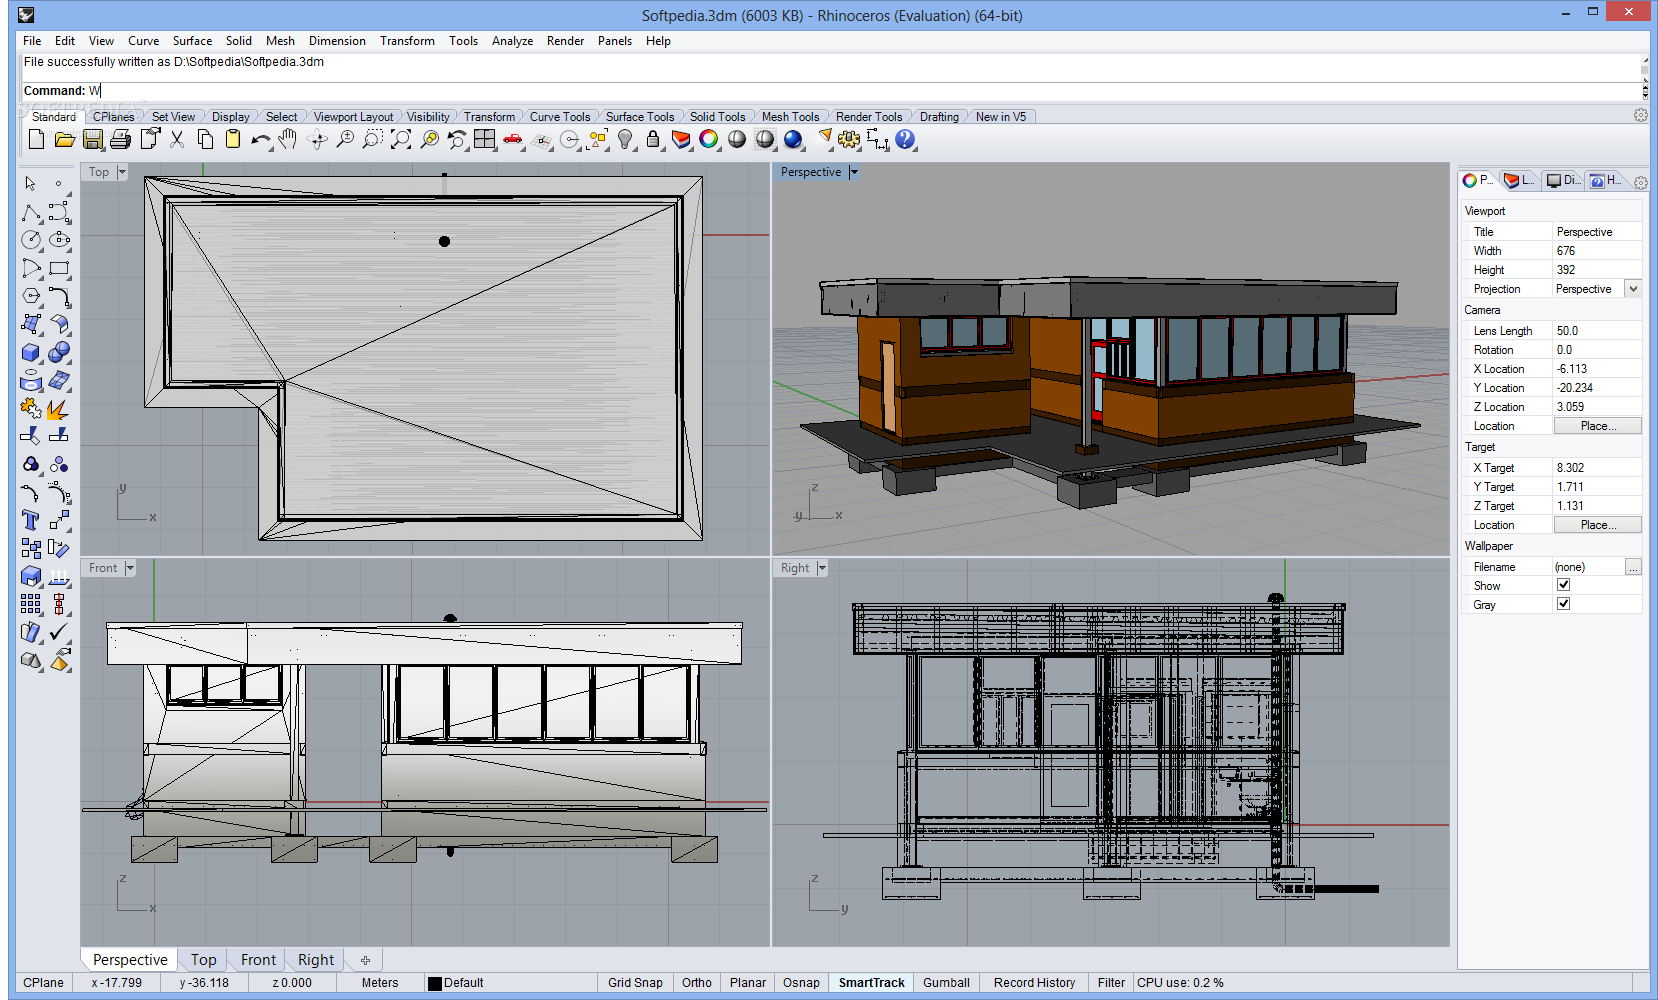Select the Pan hand tool
Image resolution: width=1658 pixels, height=1000 pixels.
[288, 140]
